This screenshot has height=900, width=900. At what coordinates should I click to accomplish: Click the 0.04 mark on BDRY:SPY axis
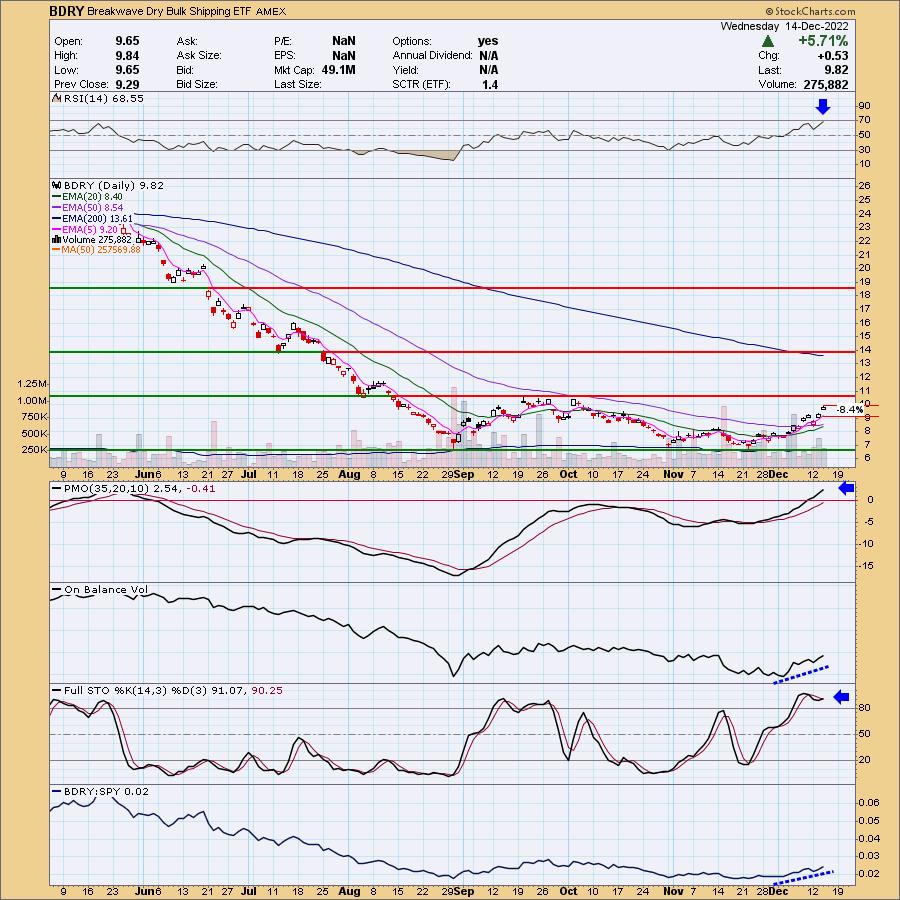click(868, 838)
